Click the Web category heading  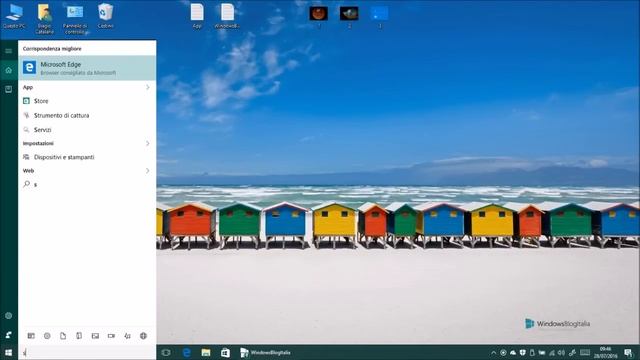(28, 171)
